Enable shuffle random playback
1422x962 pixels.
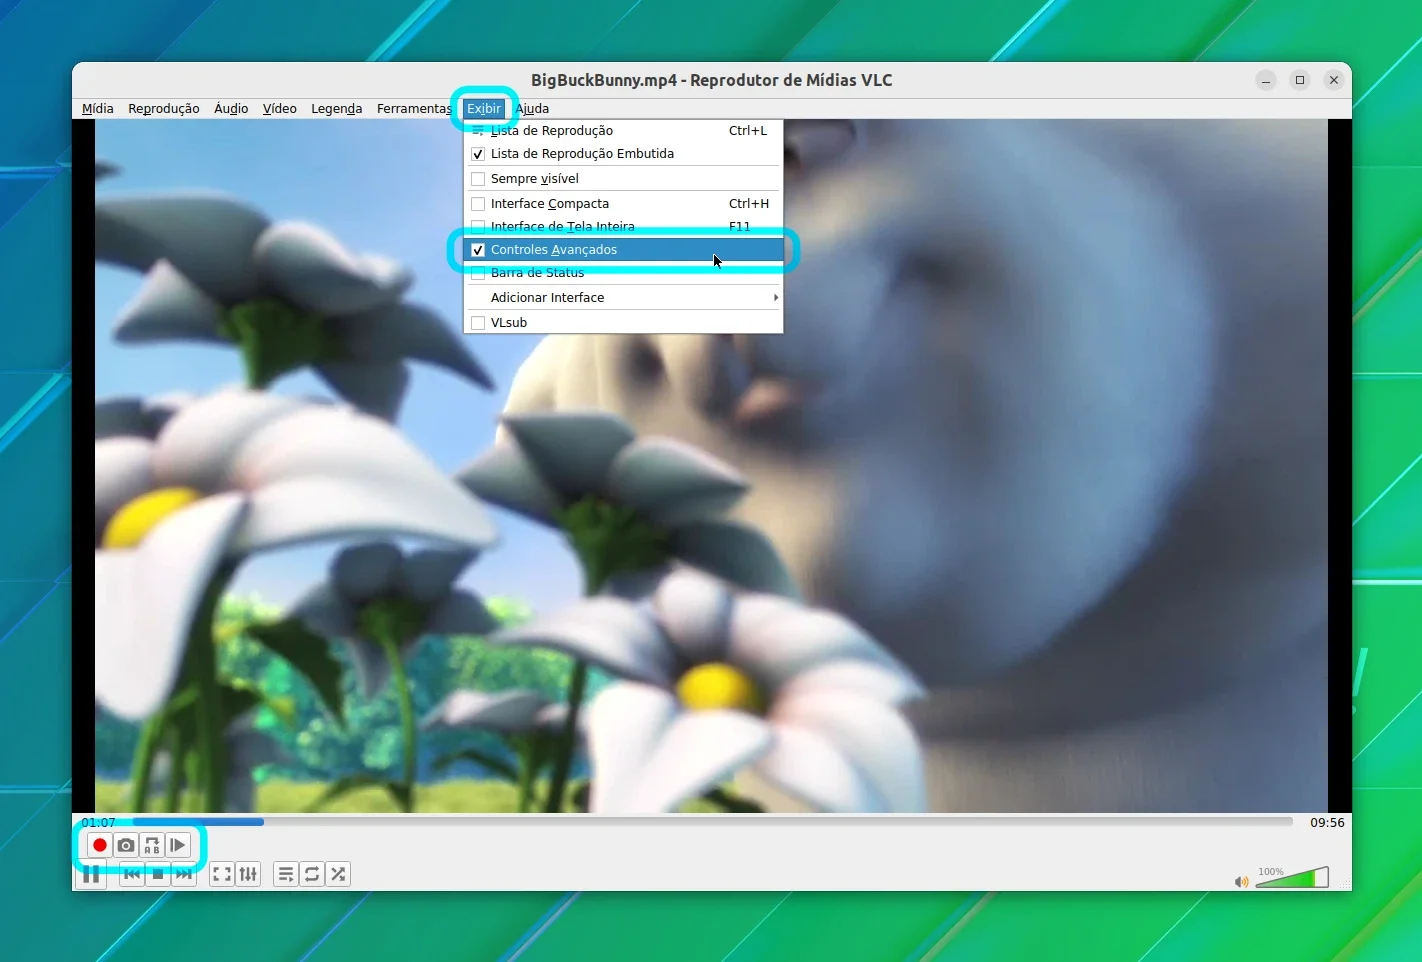click(338, 874)
